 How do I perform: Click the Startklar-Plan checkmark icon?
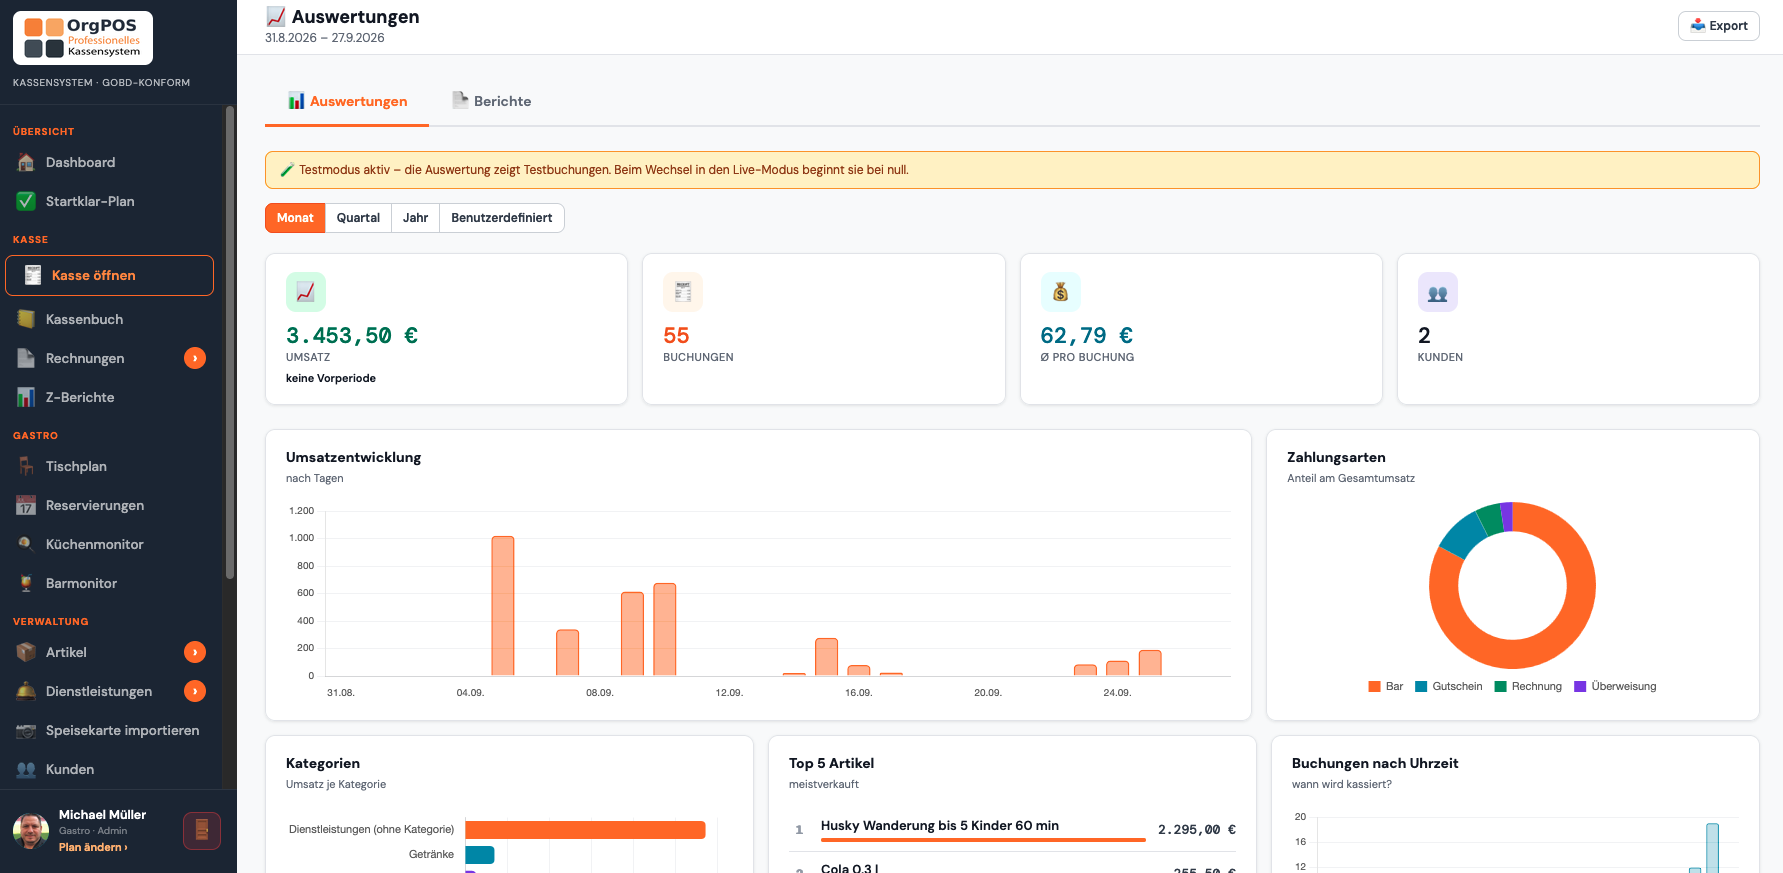26,201
